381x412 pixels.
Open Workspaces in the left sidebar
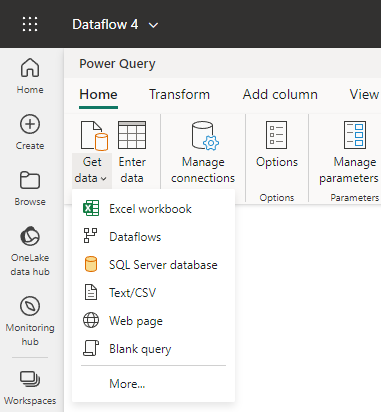pyautogui.click(x=30, y=388)
